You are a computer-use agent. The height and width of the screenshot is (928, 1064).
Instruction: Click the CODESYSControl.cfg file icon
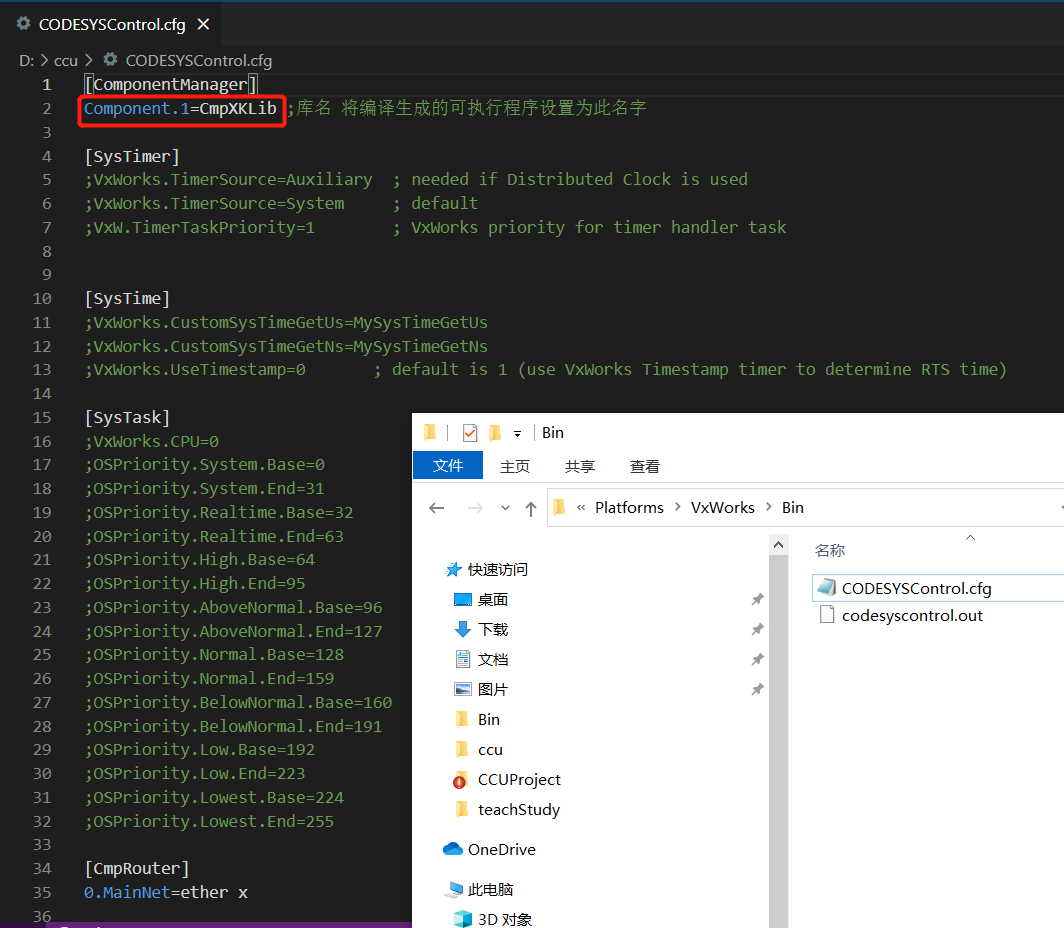coord(826,587)
